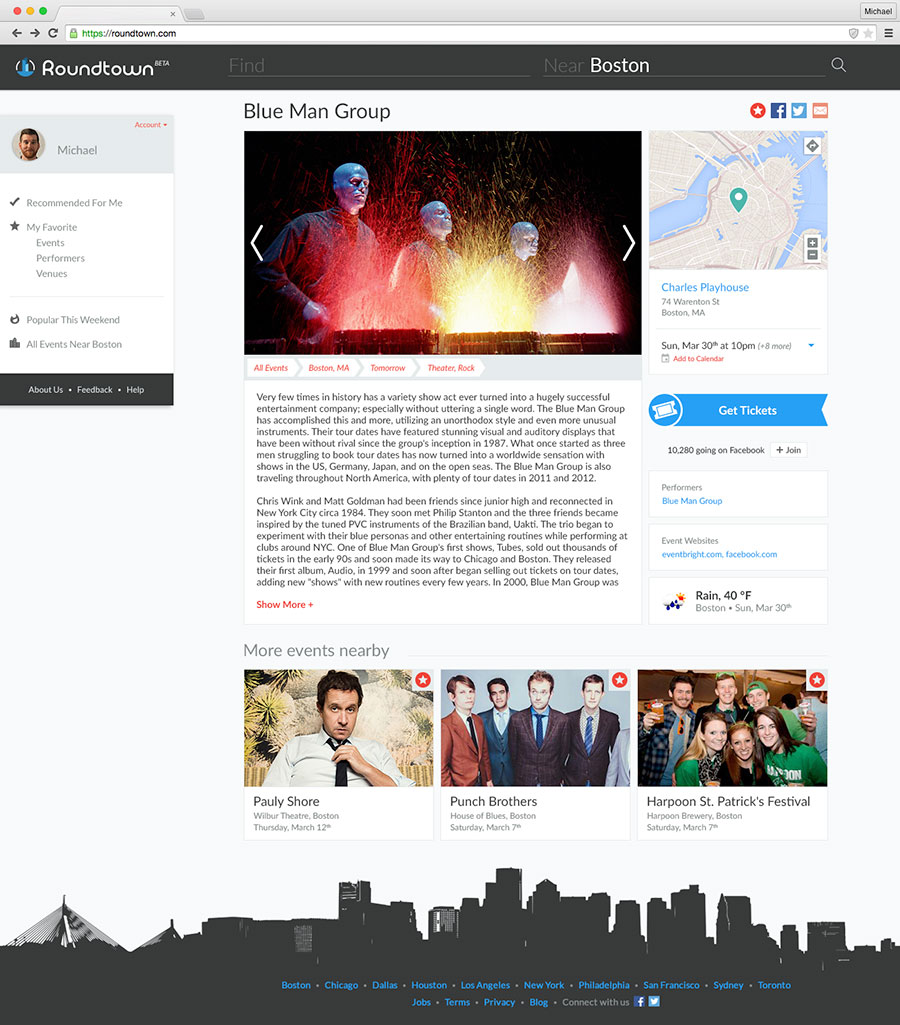Click the calendar icon by Add to Calendar
The height and width of the screenshot is (1025, 900).
[x=665, y=358]
